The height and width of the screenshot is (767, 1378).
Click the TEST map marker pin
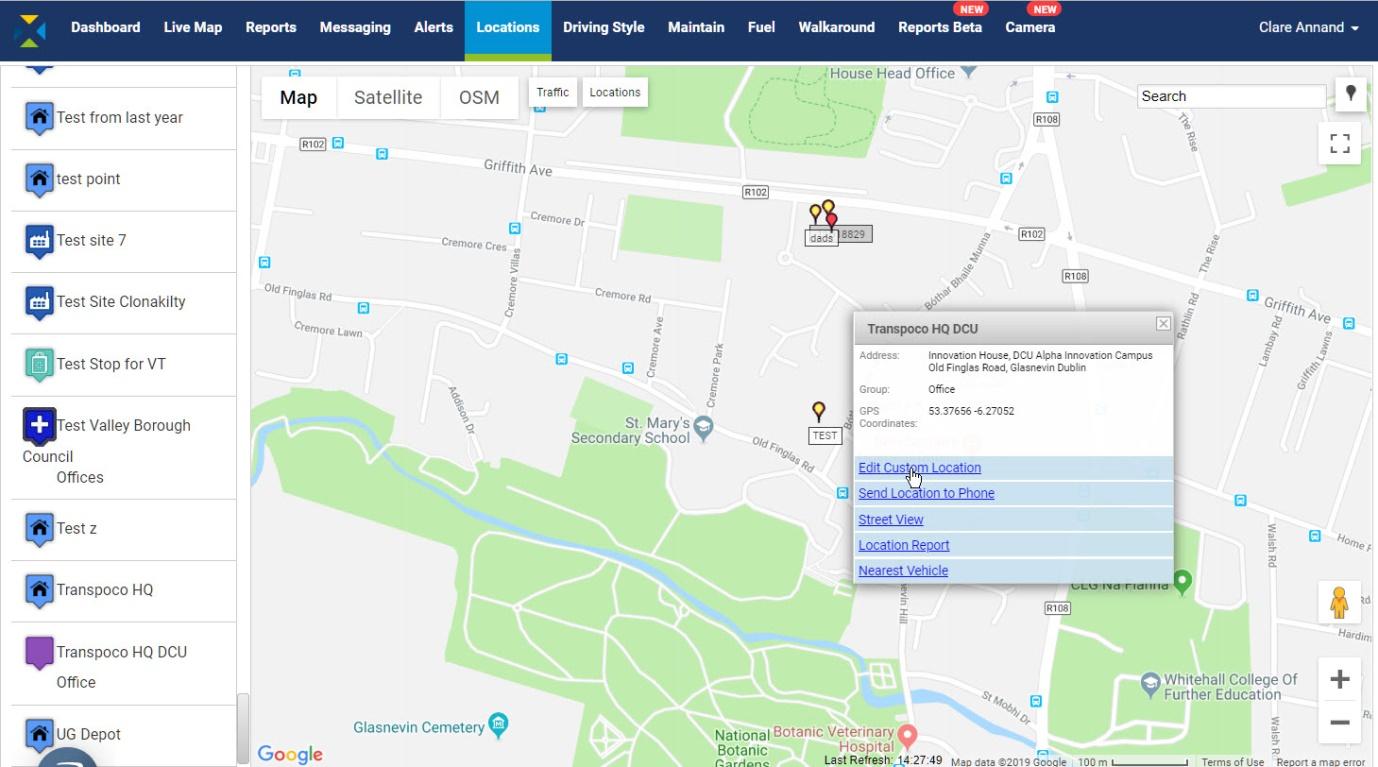pos(819,411)
